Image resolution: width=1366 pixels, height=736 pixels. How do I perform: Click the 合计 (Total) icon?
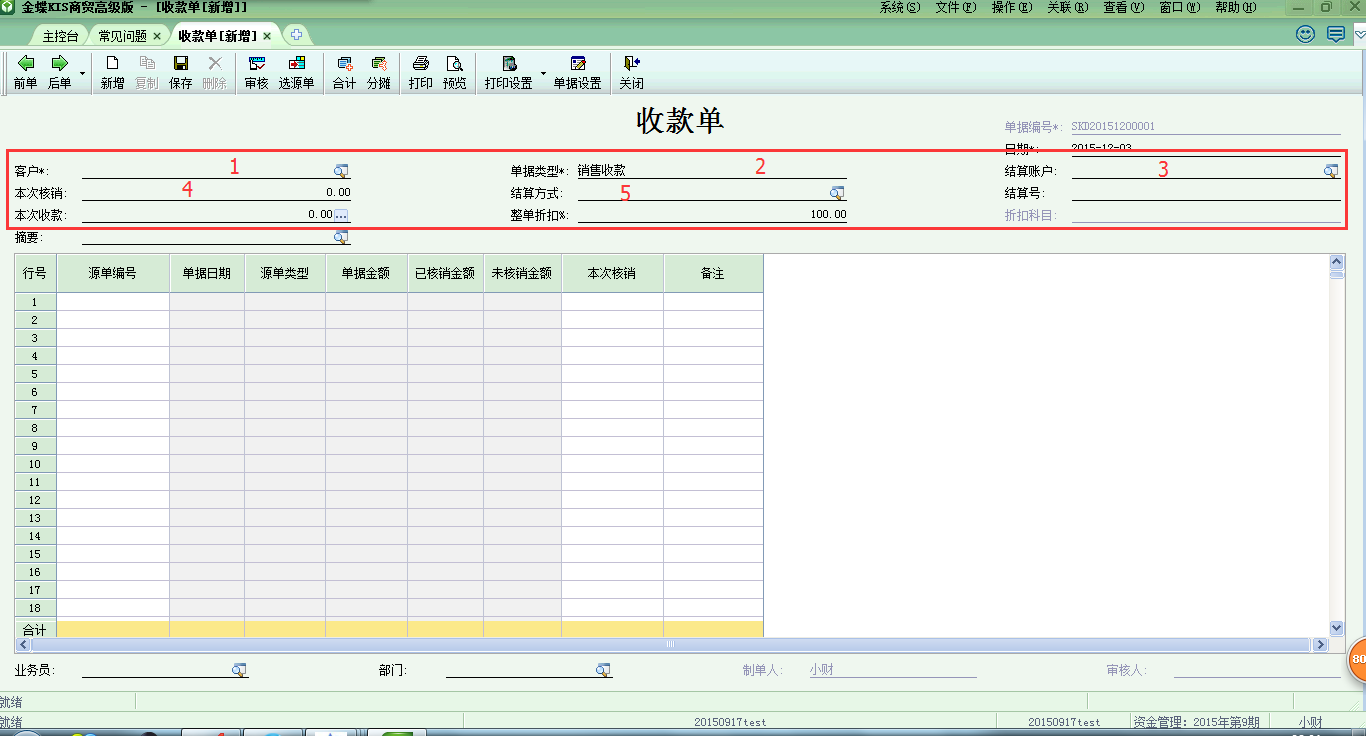pos(343,70)
